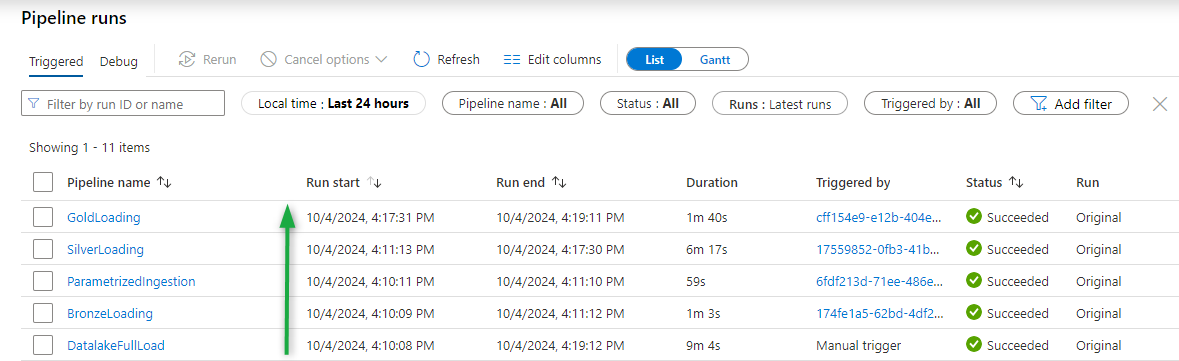Close the filter bar with X
This screenshot has height=361, width=1179.
tap(1159, 104)
